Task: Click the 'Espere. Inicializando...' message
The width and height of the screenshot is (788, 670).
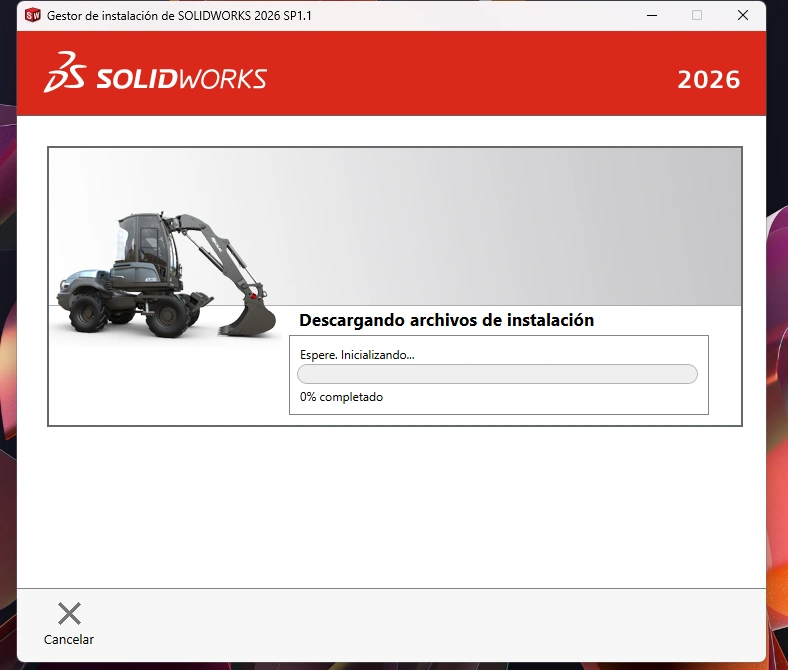Action: [x=357, y=355]
